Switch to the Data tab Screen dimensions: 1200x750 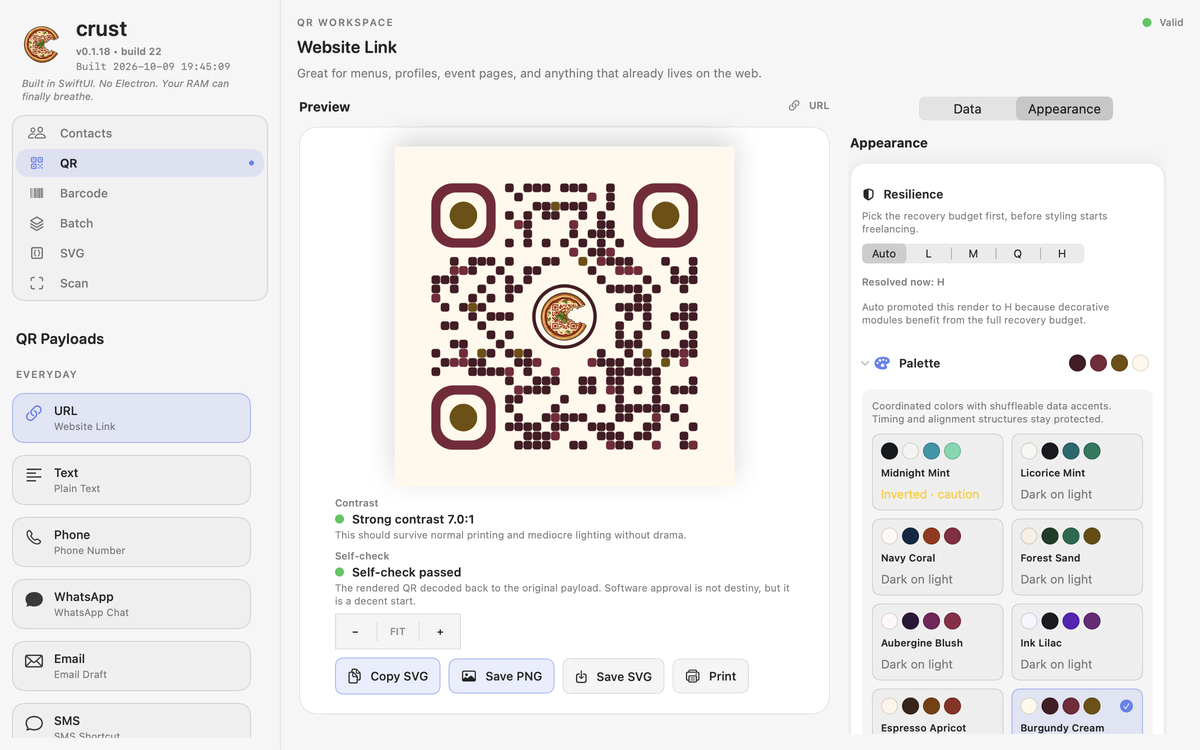(x=967, y=109)
